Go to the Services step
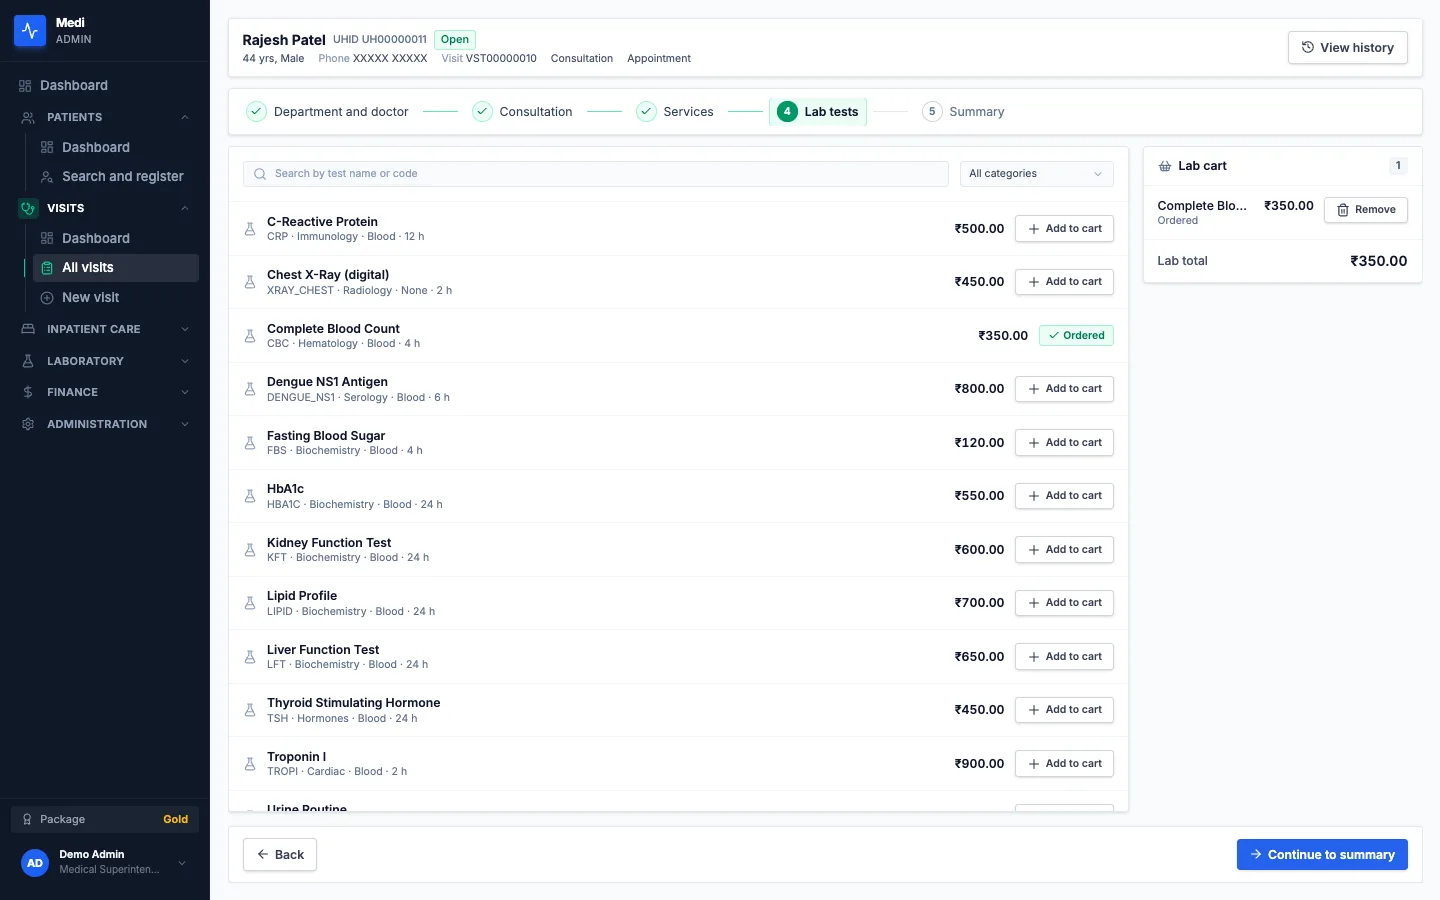 click(675, 112)
